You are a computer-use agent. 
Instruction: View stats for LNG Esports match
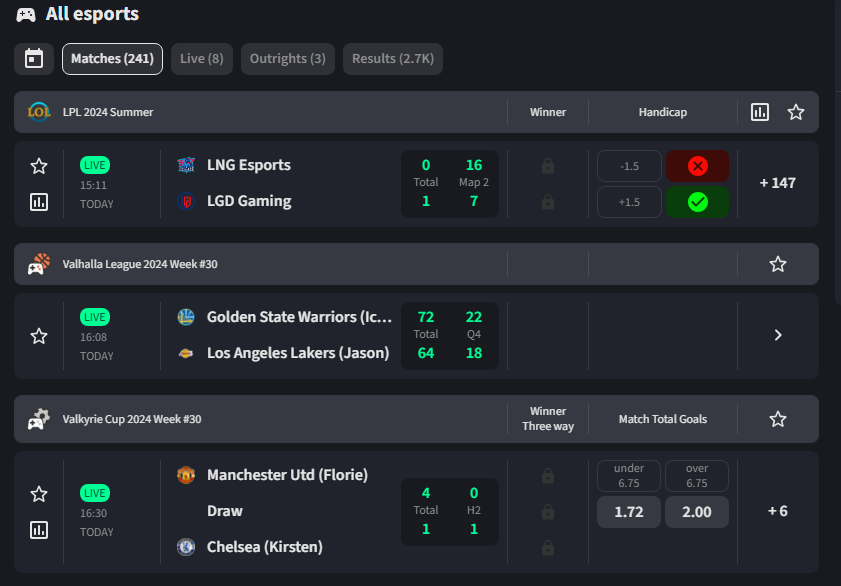39,202
